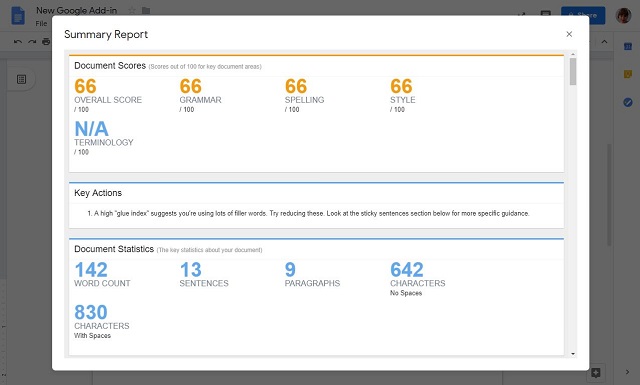Click the Key Actions heading
This screenshot has height=385, width=640.
pos(98,193)
